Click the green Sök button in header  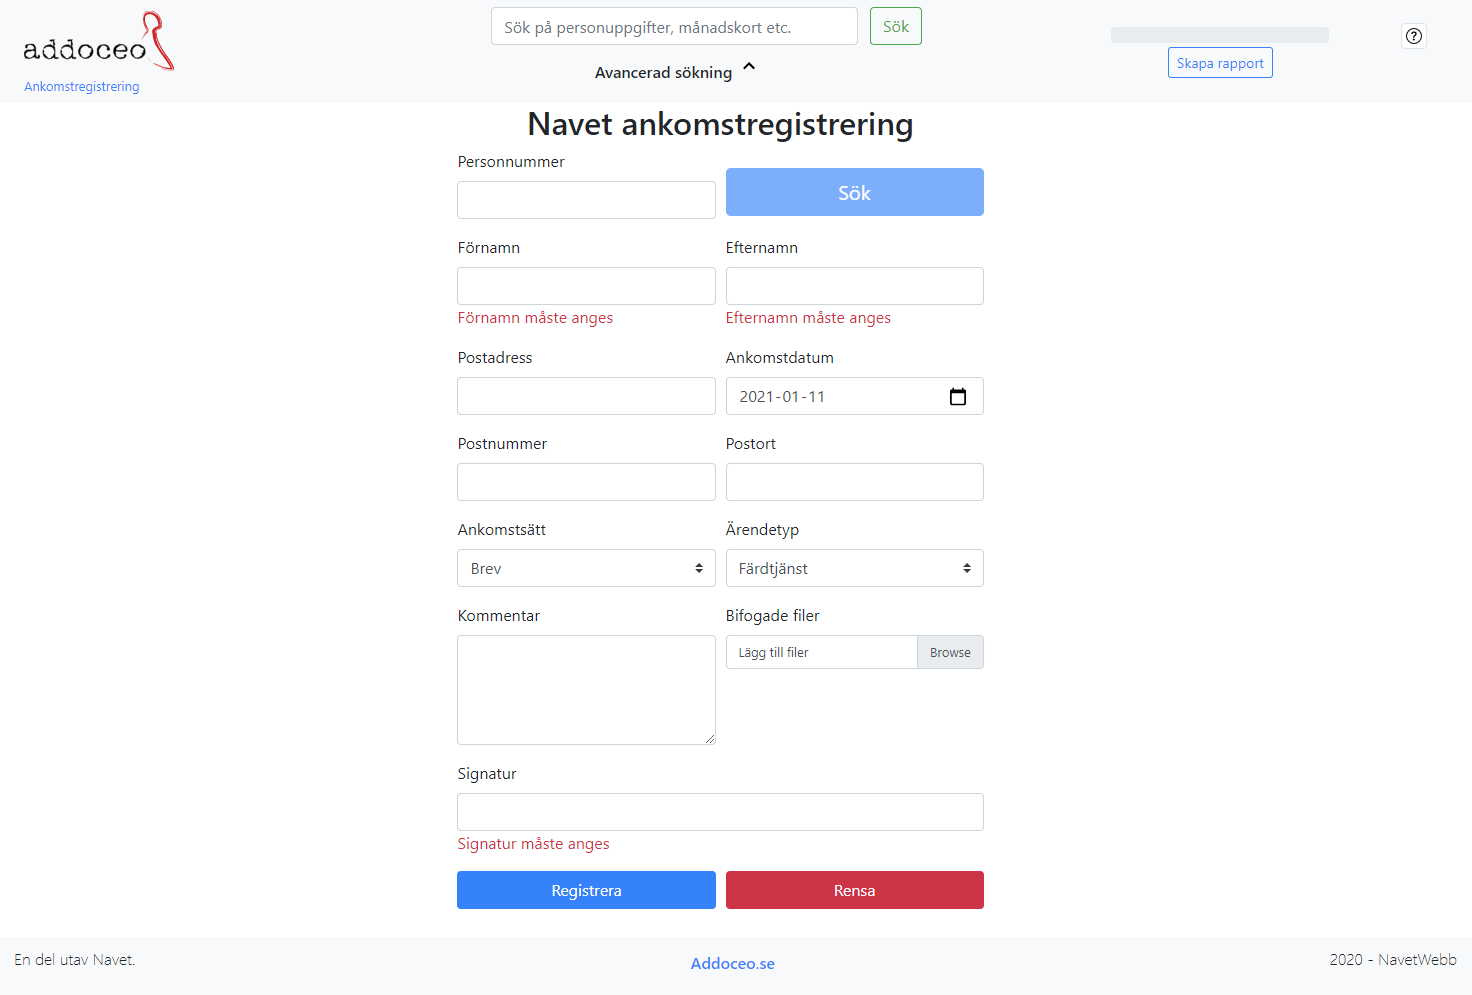(896, 26)
